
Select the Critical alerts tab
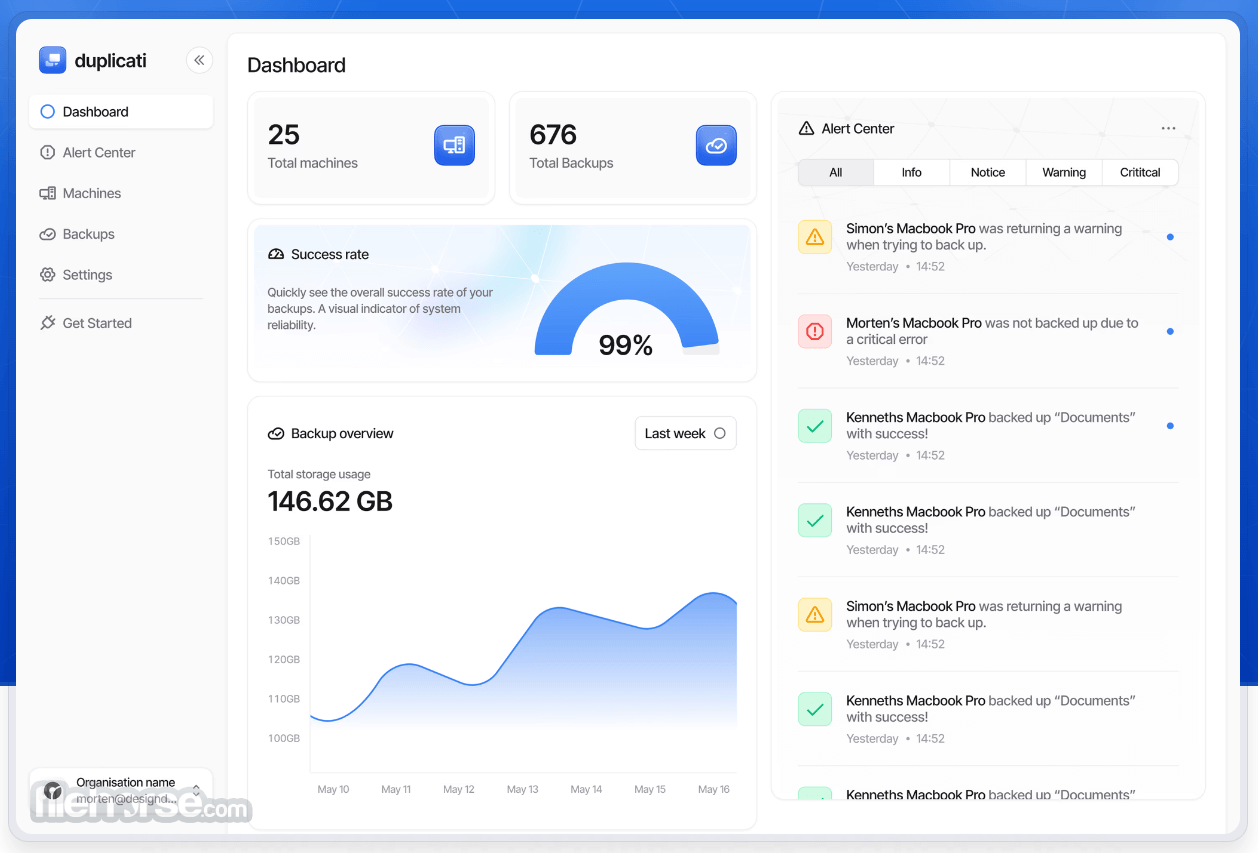click(1140, 172)
